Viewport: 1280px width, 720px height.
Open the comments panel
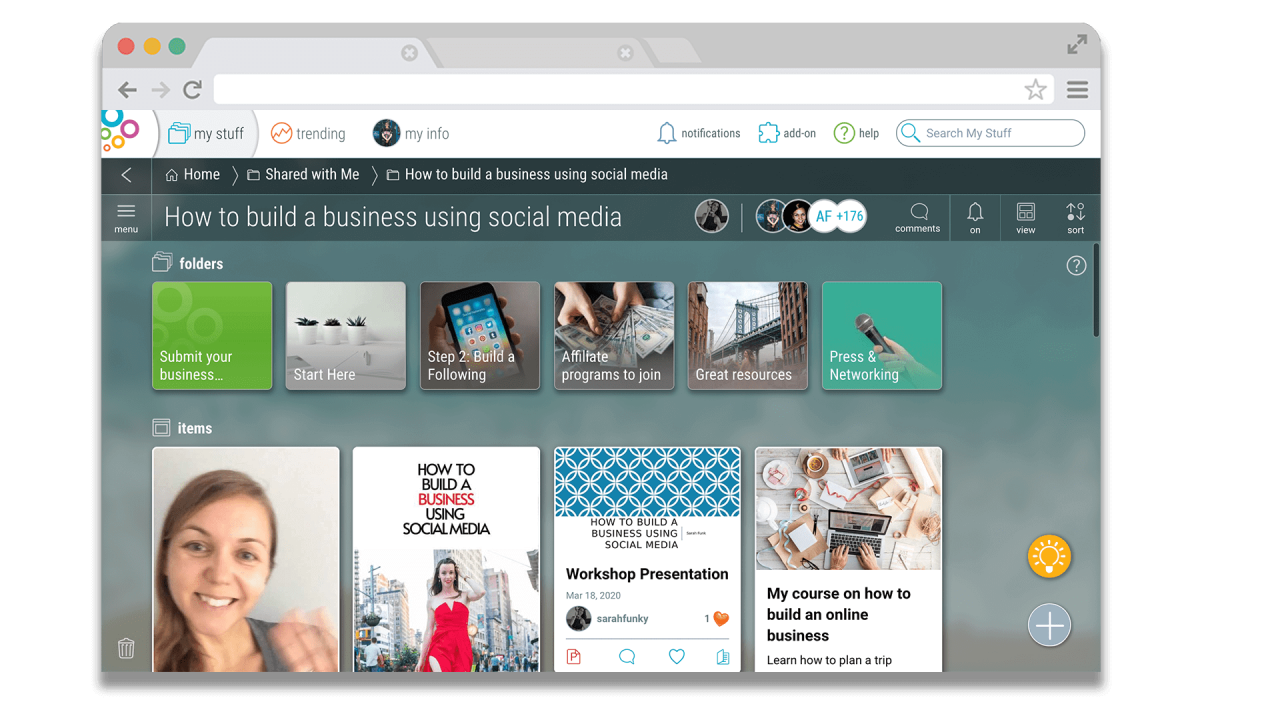point(917,216)
